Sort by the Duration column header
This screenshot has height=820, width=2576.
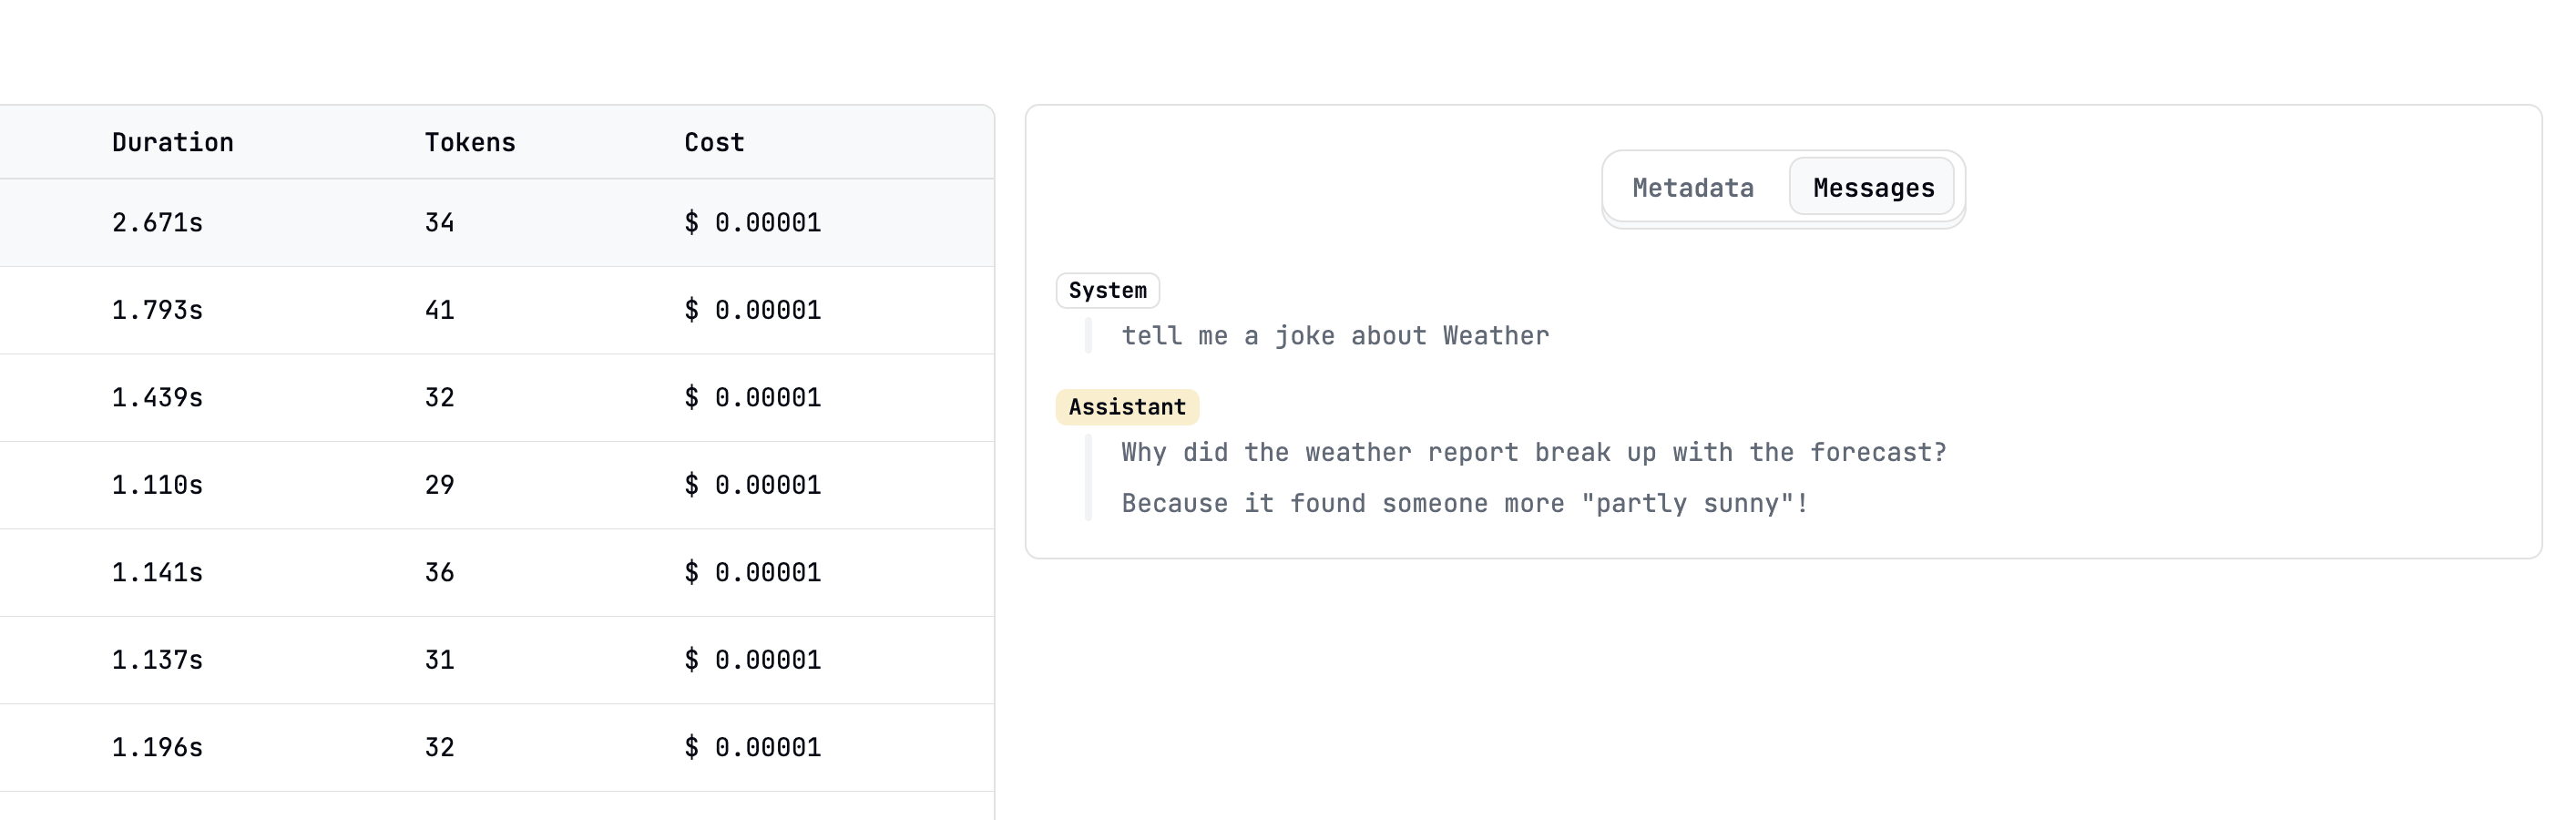[x=172, y=143]
